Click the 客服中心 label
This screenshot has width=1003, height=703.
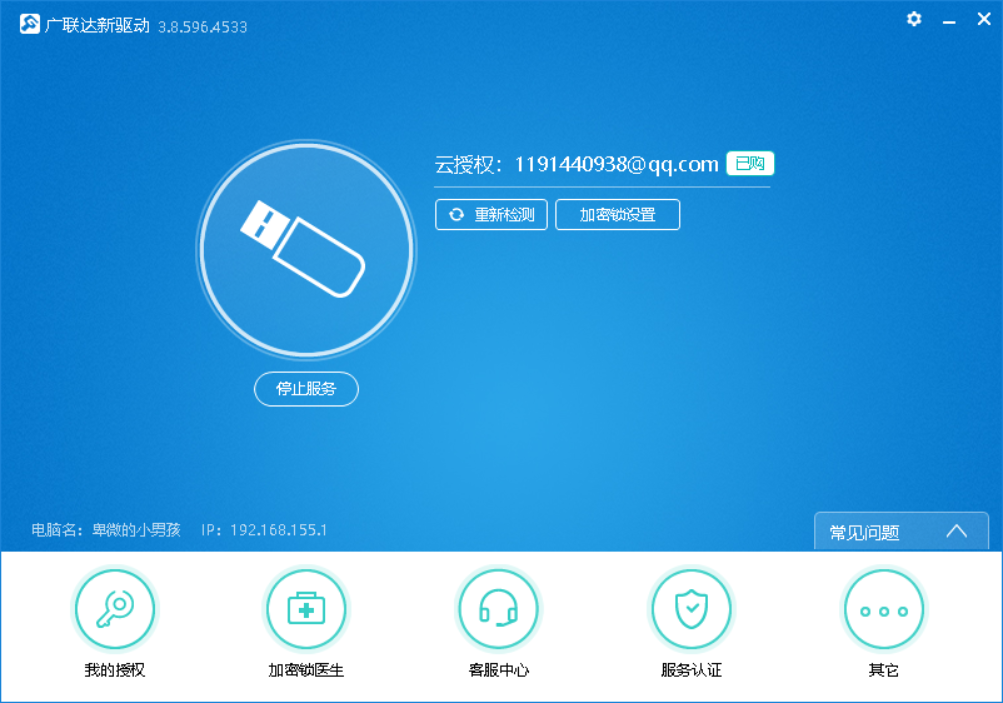499,670
